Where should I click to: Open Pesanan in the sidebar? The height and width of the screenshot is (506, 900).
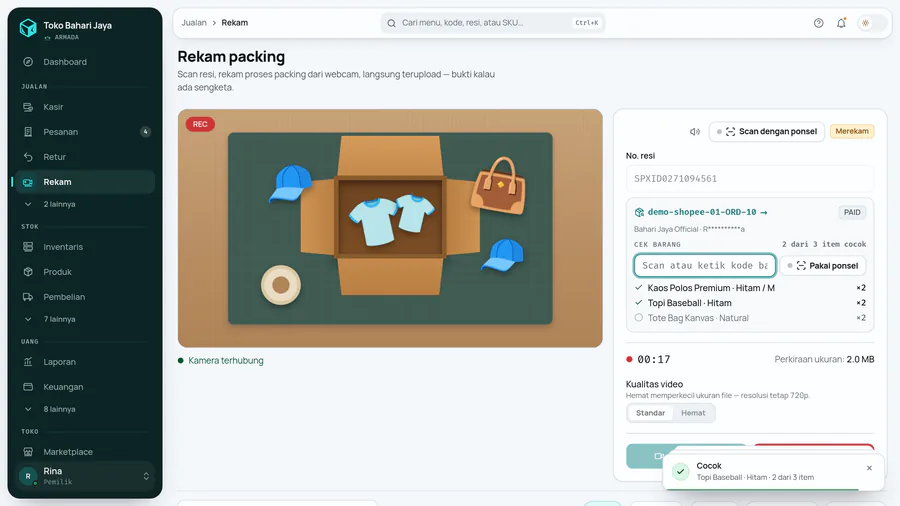(x=84, y=132)
